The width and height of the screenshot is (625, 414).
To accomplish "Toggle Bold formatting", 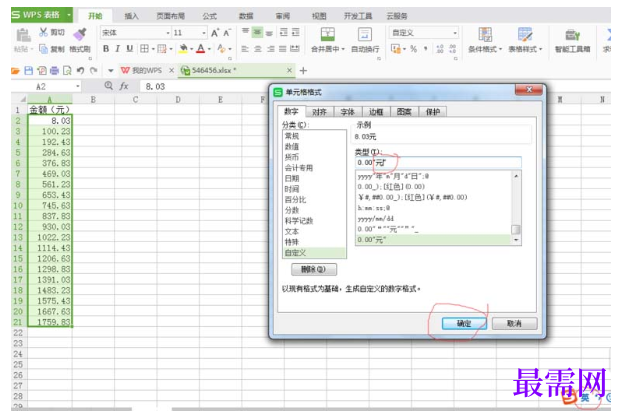I will [106, 49].
